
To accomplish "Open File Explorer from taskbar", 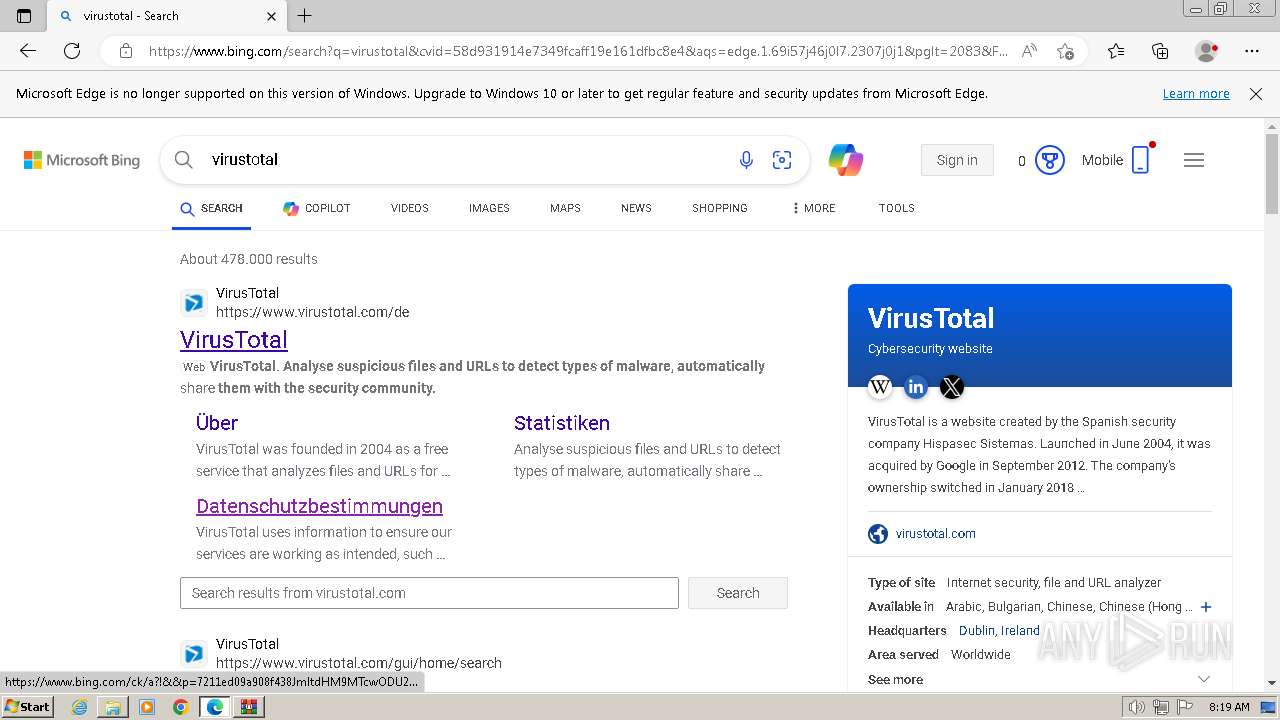I will (113, 707).
